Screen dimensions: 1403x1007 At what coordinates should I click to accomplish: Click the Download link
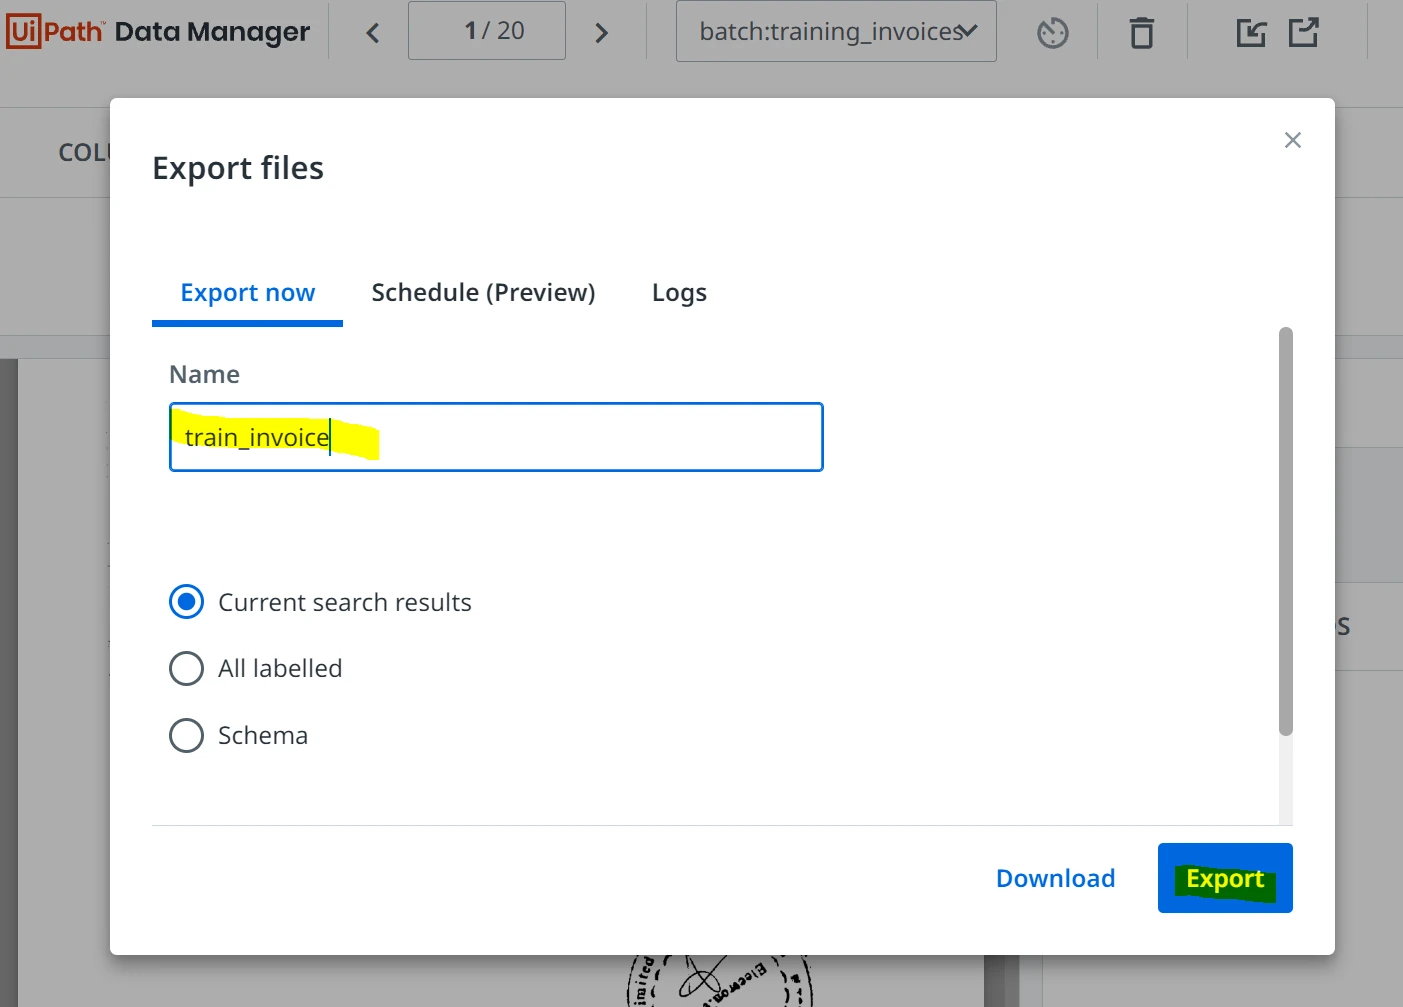coord(1055,878)
